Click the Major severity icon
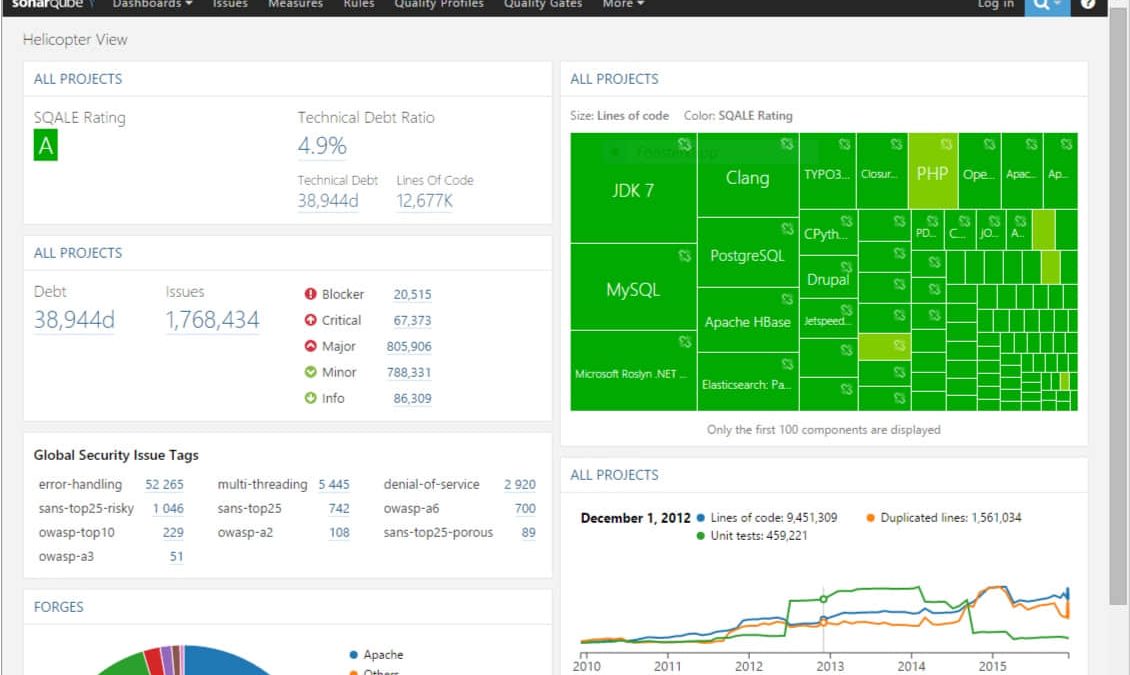 [311, 346]
